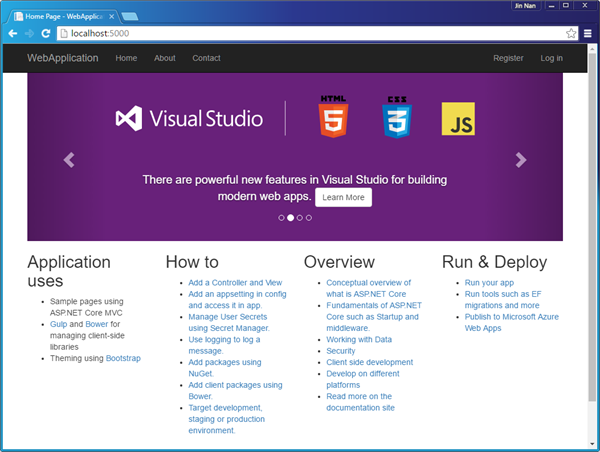
Task: Open Conceptual overview of ASP.NET Core link
Action: 368,288
